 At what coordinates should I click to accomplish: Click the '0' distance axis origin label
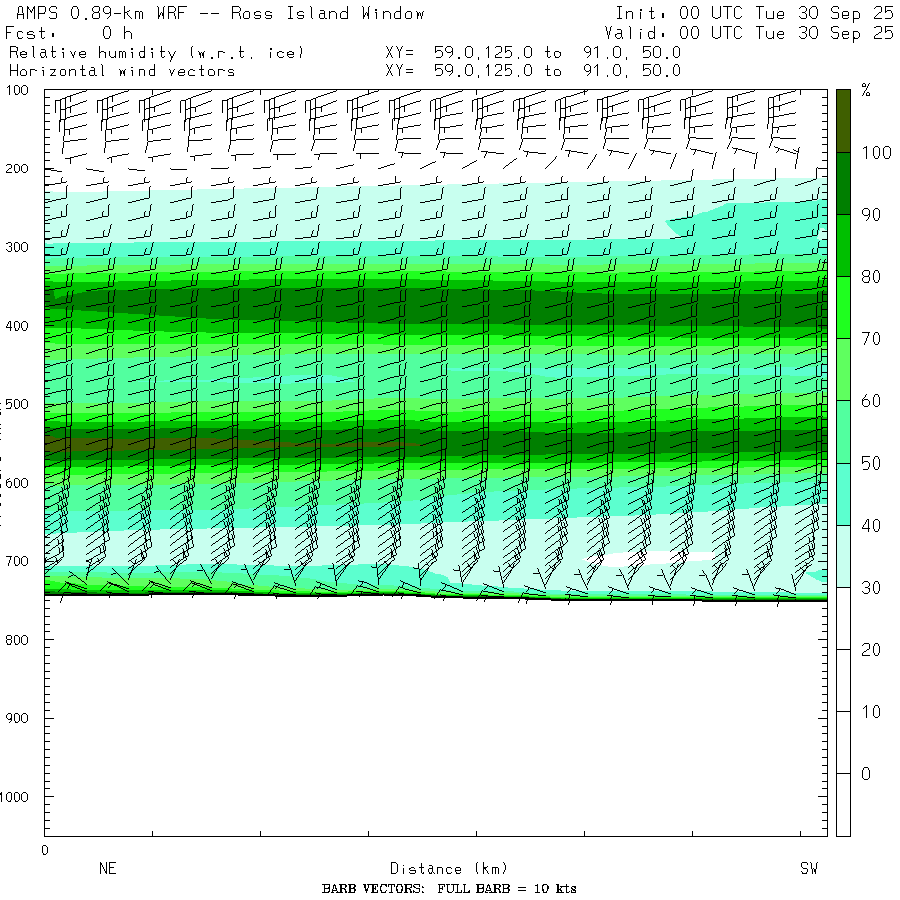[45, 850]
